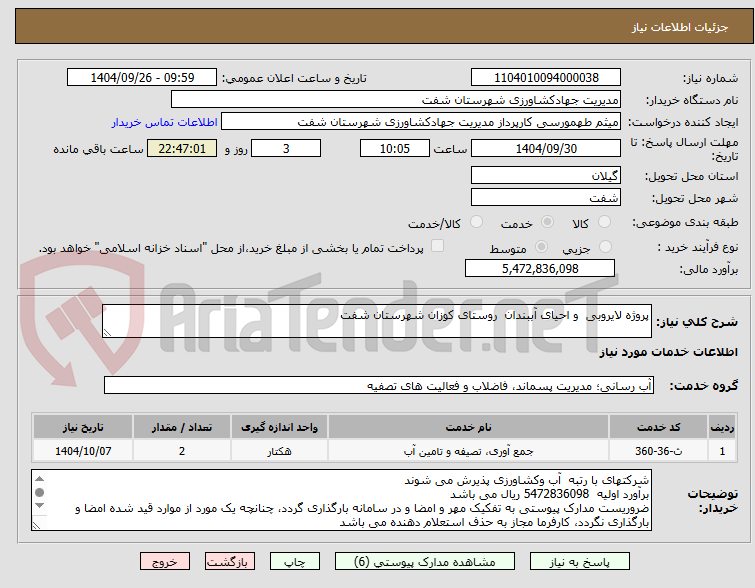Click service code cell ث-36-360

click(658, 451)
